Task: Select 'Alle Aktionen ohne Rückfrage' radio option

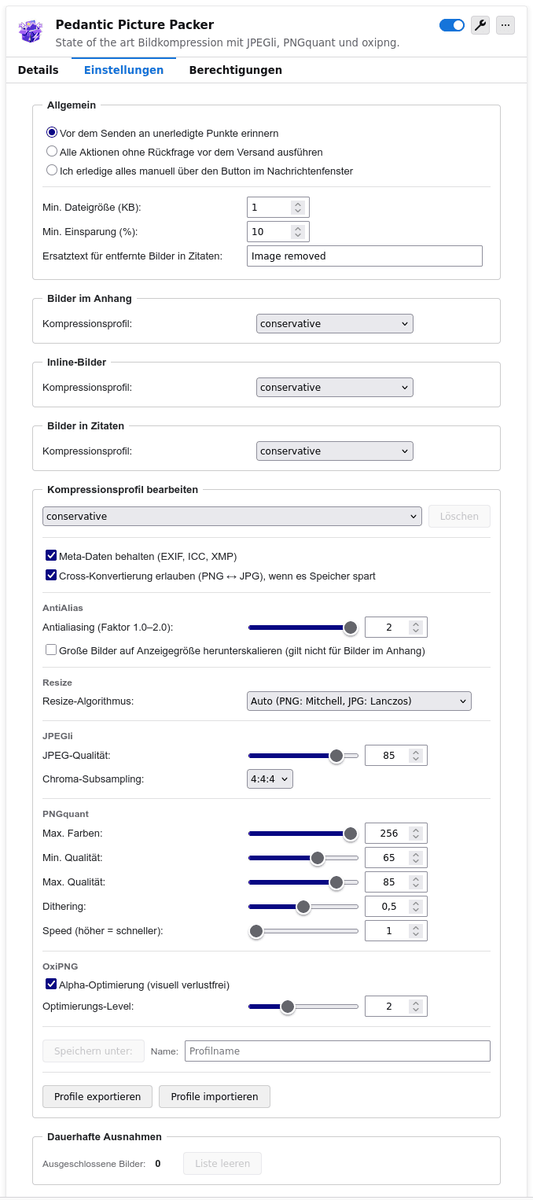Action: [52, 151]
